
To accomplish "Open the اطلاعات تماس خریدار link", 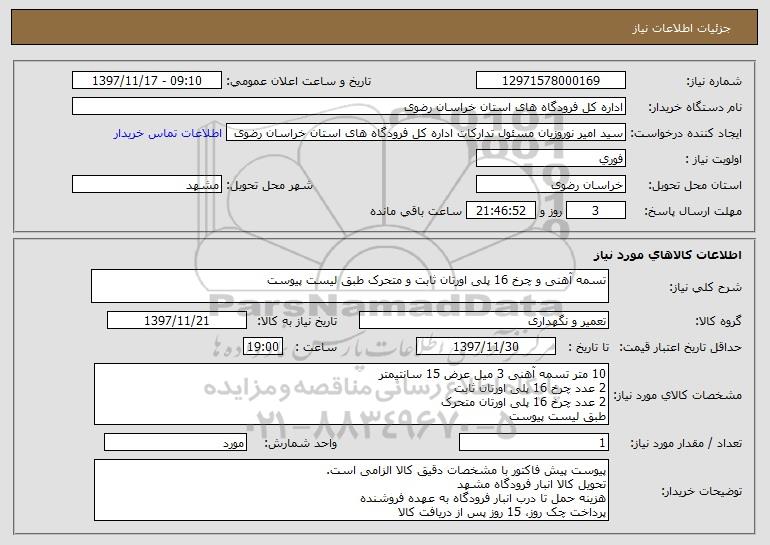I will pyautogui.click(x=167, y=133).
